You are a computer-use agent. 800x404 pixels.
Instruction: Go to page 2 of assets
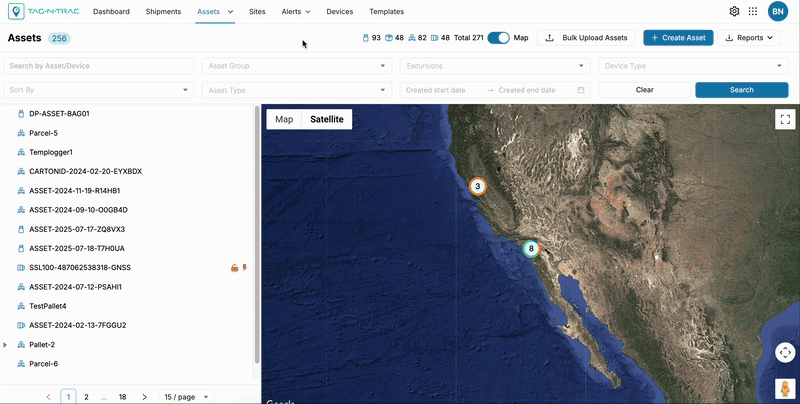click(x=86, y=397)
